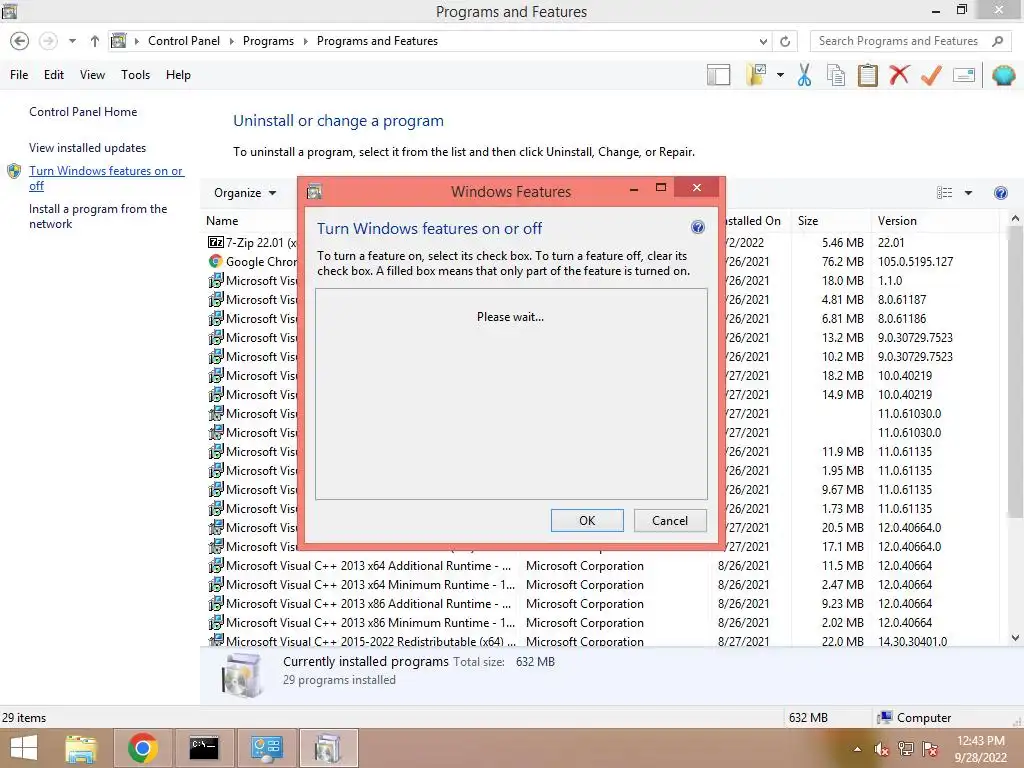Click the Copy toolbar icon
Image resolution: width=1024 pixels, height=768 pixels.
(836, 75)
